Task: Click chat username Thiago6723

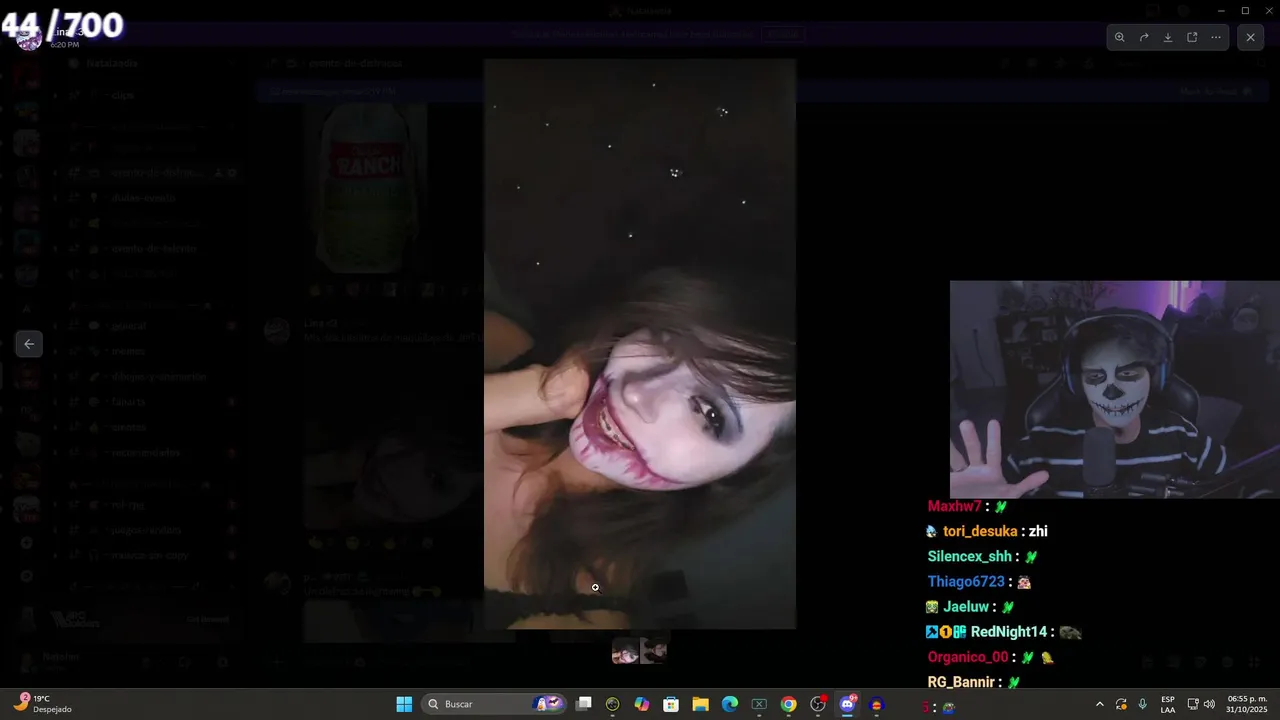Action: click(x=966, y=581)
